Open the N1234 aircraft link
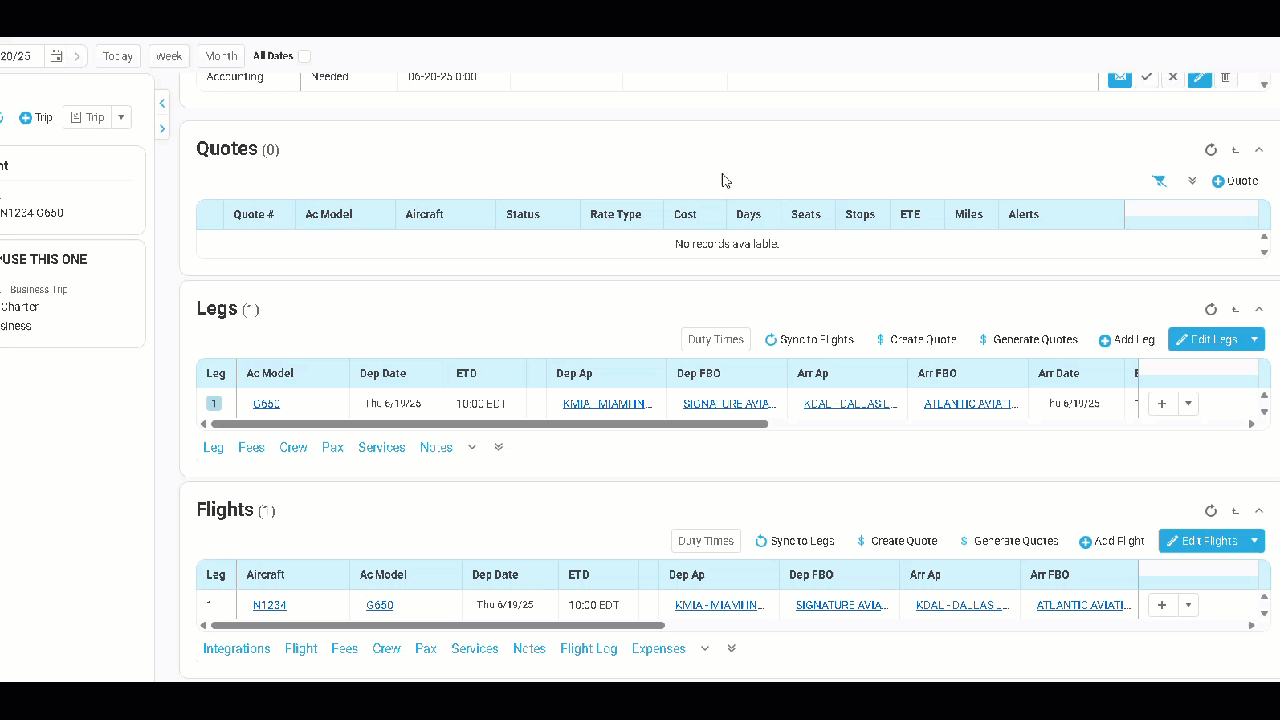Screen dimensions: 1280x720 (269, 605)
